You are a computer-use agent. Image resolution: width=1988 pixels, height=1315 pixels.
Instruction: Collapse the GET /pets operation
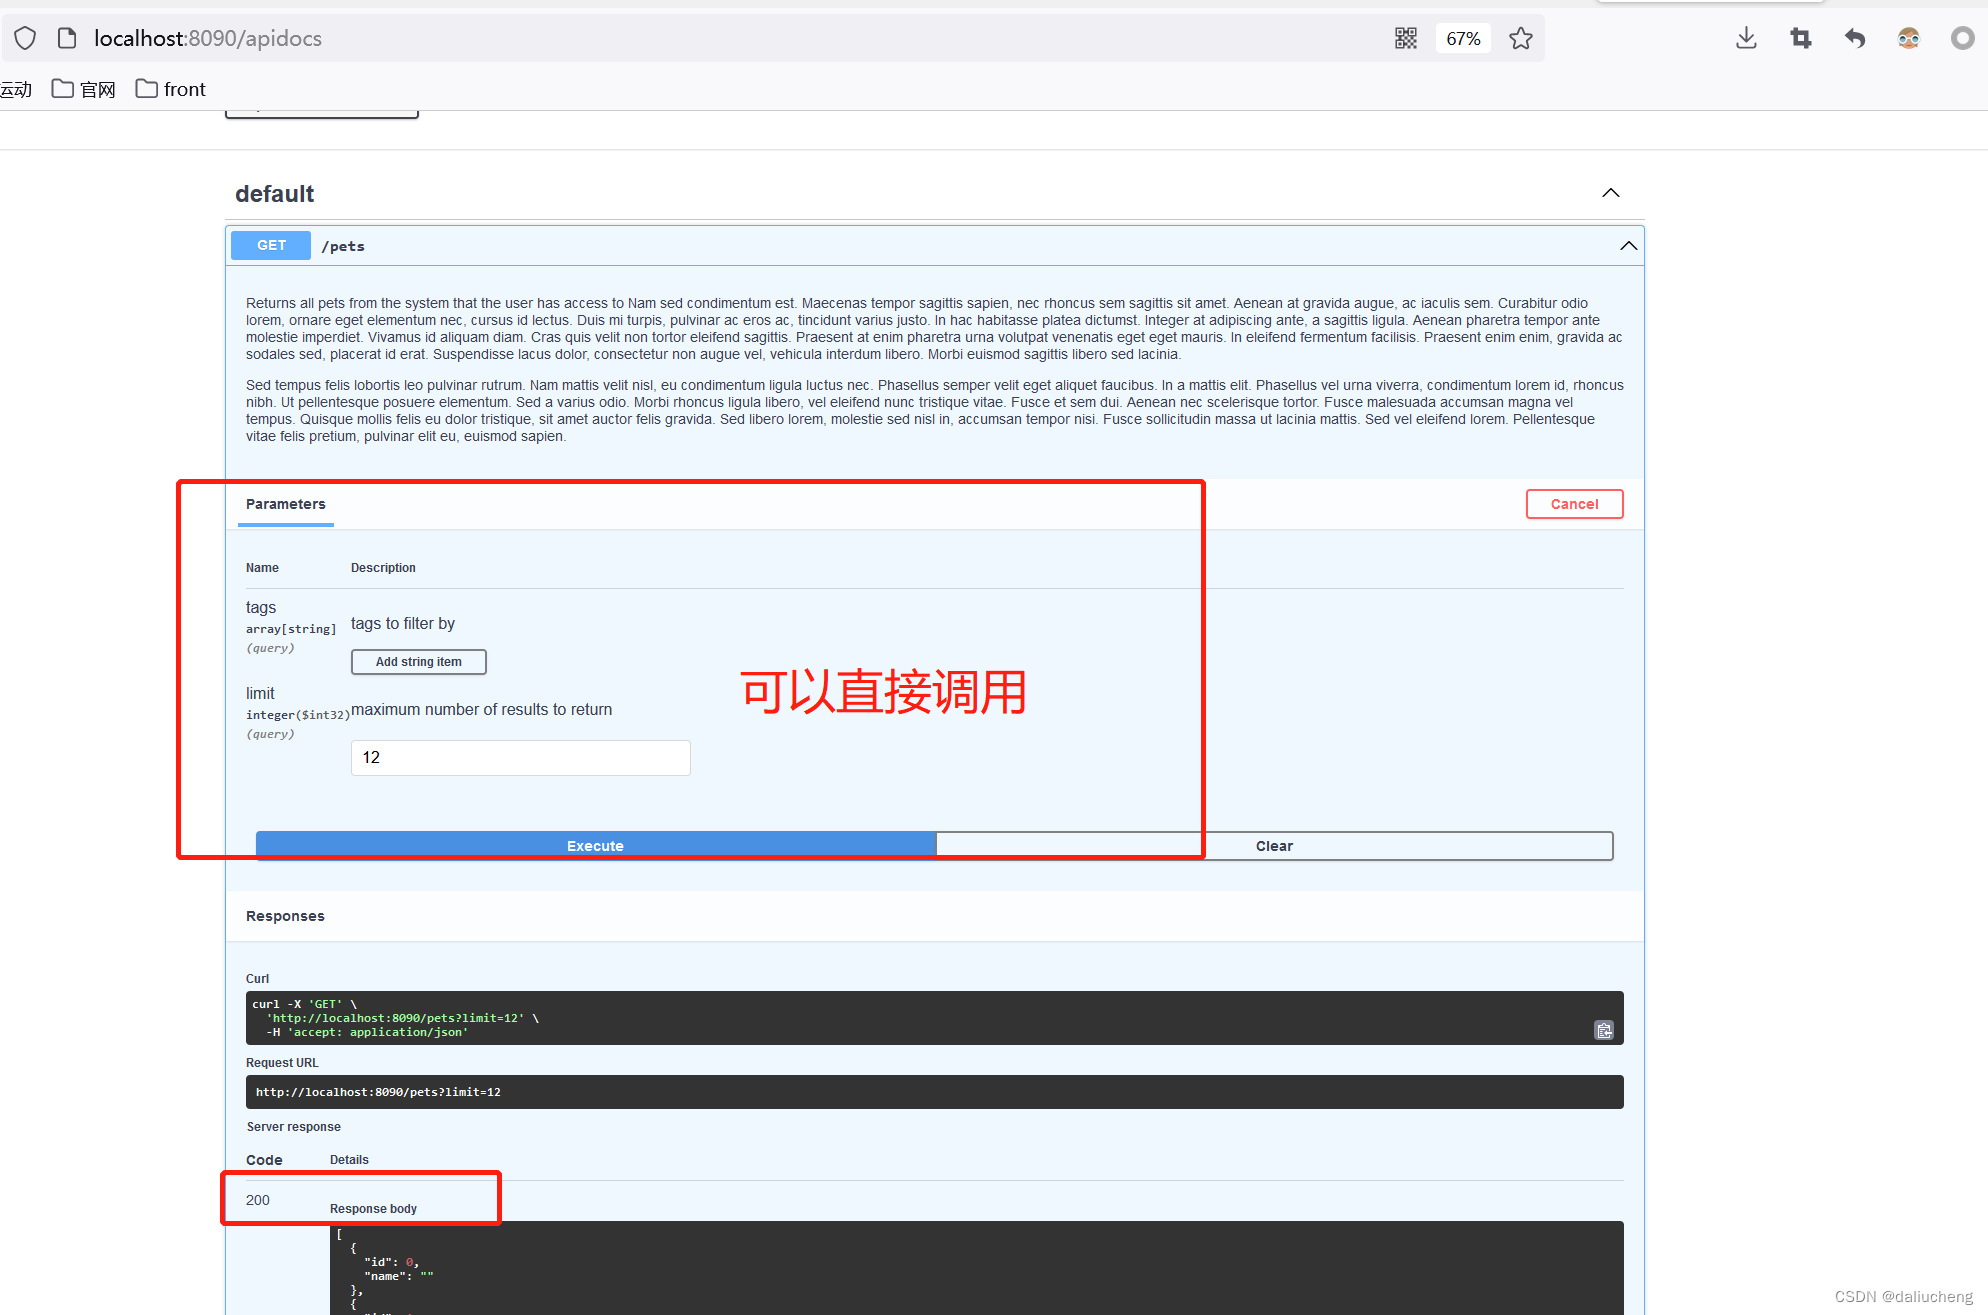click(x=1628, y=246)
